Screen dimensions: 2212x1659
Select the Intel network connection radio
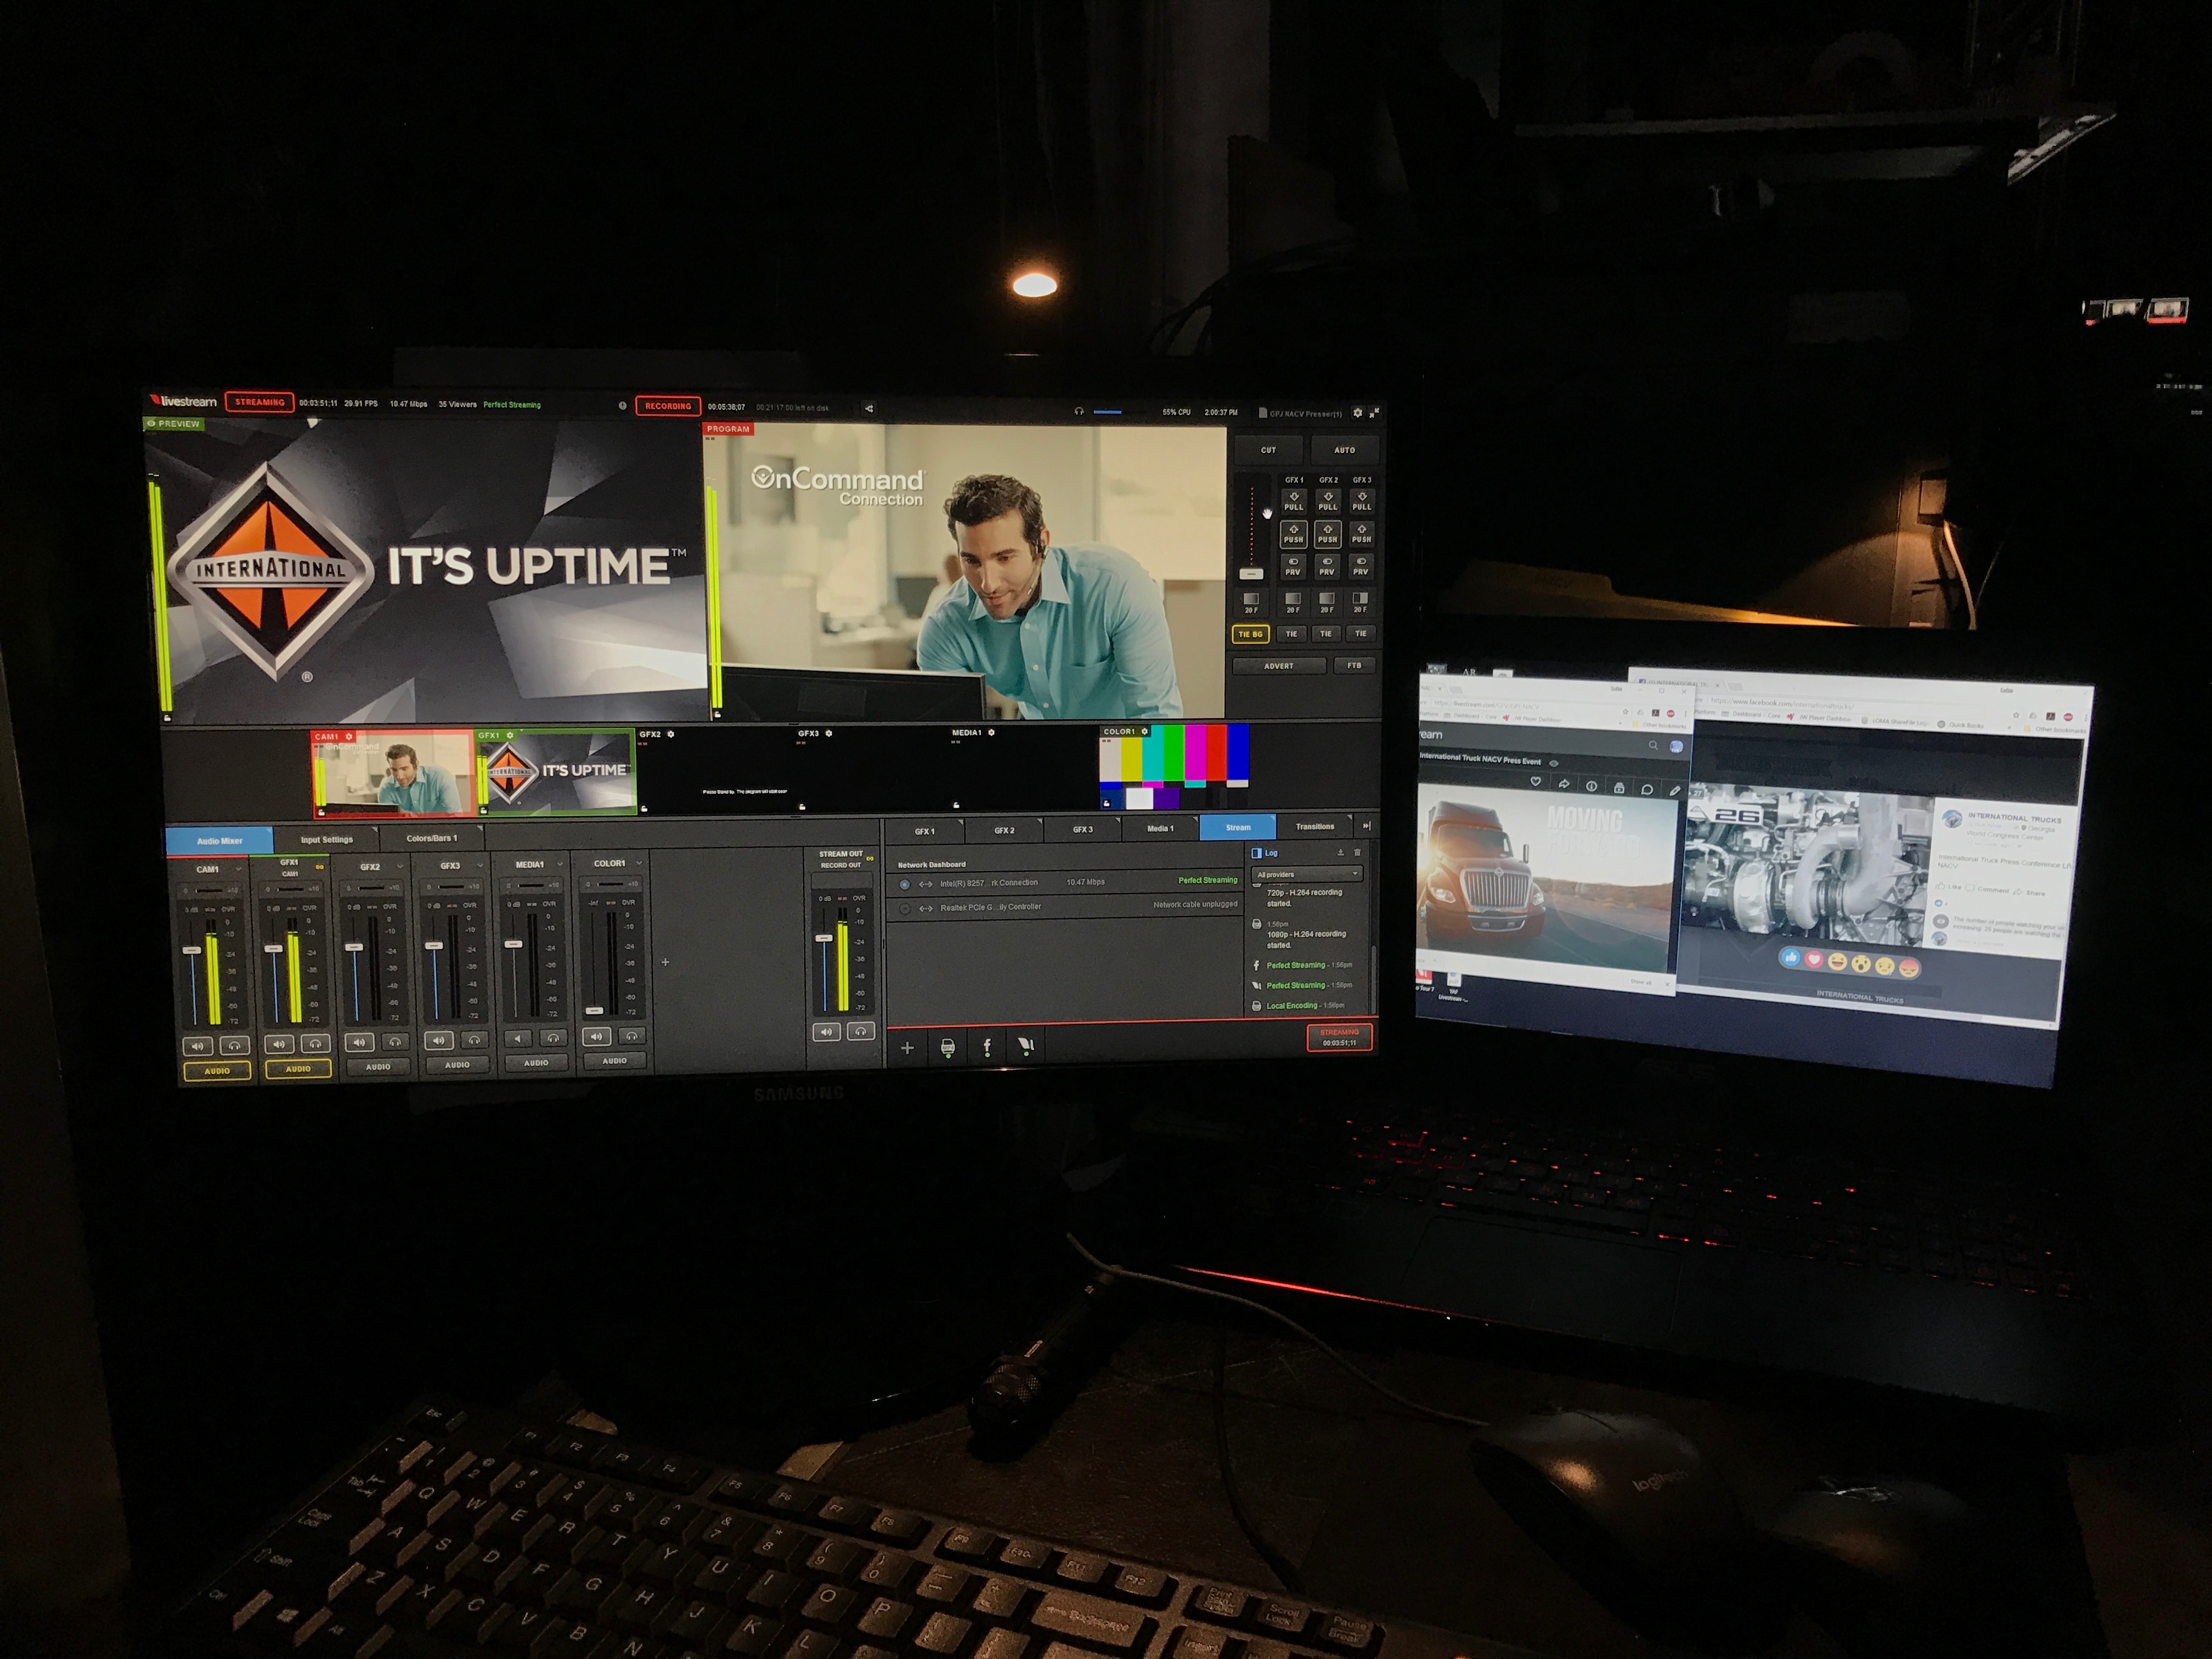[904, 884]
